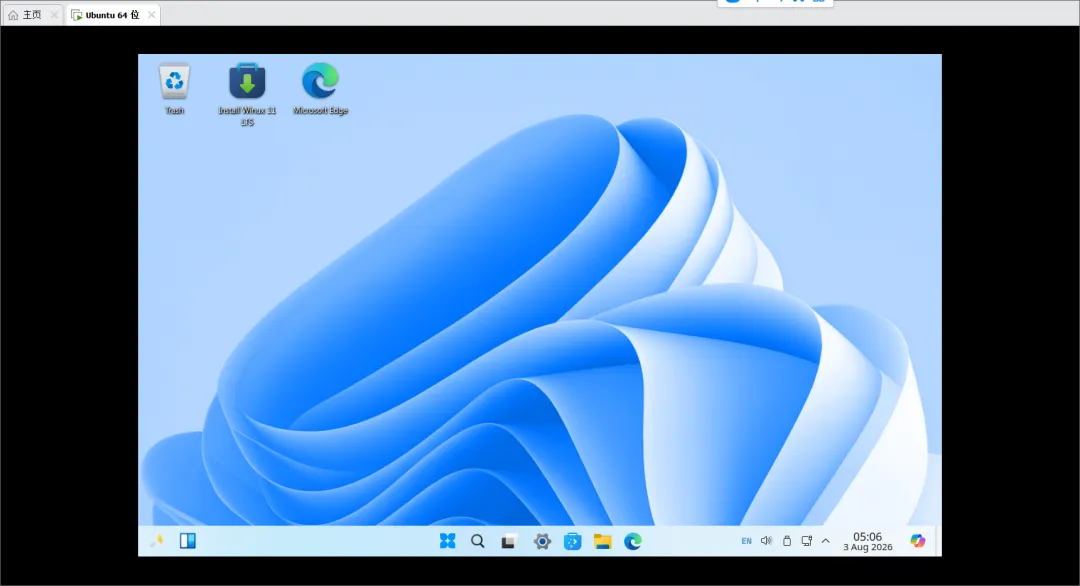Open Microsoft Edge desktop shortcut
This screenshot has width=1080, height=586.
click(x=320, y=88)
